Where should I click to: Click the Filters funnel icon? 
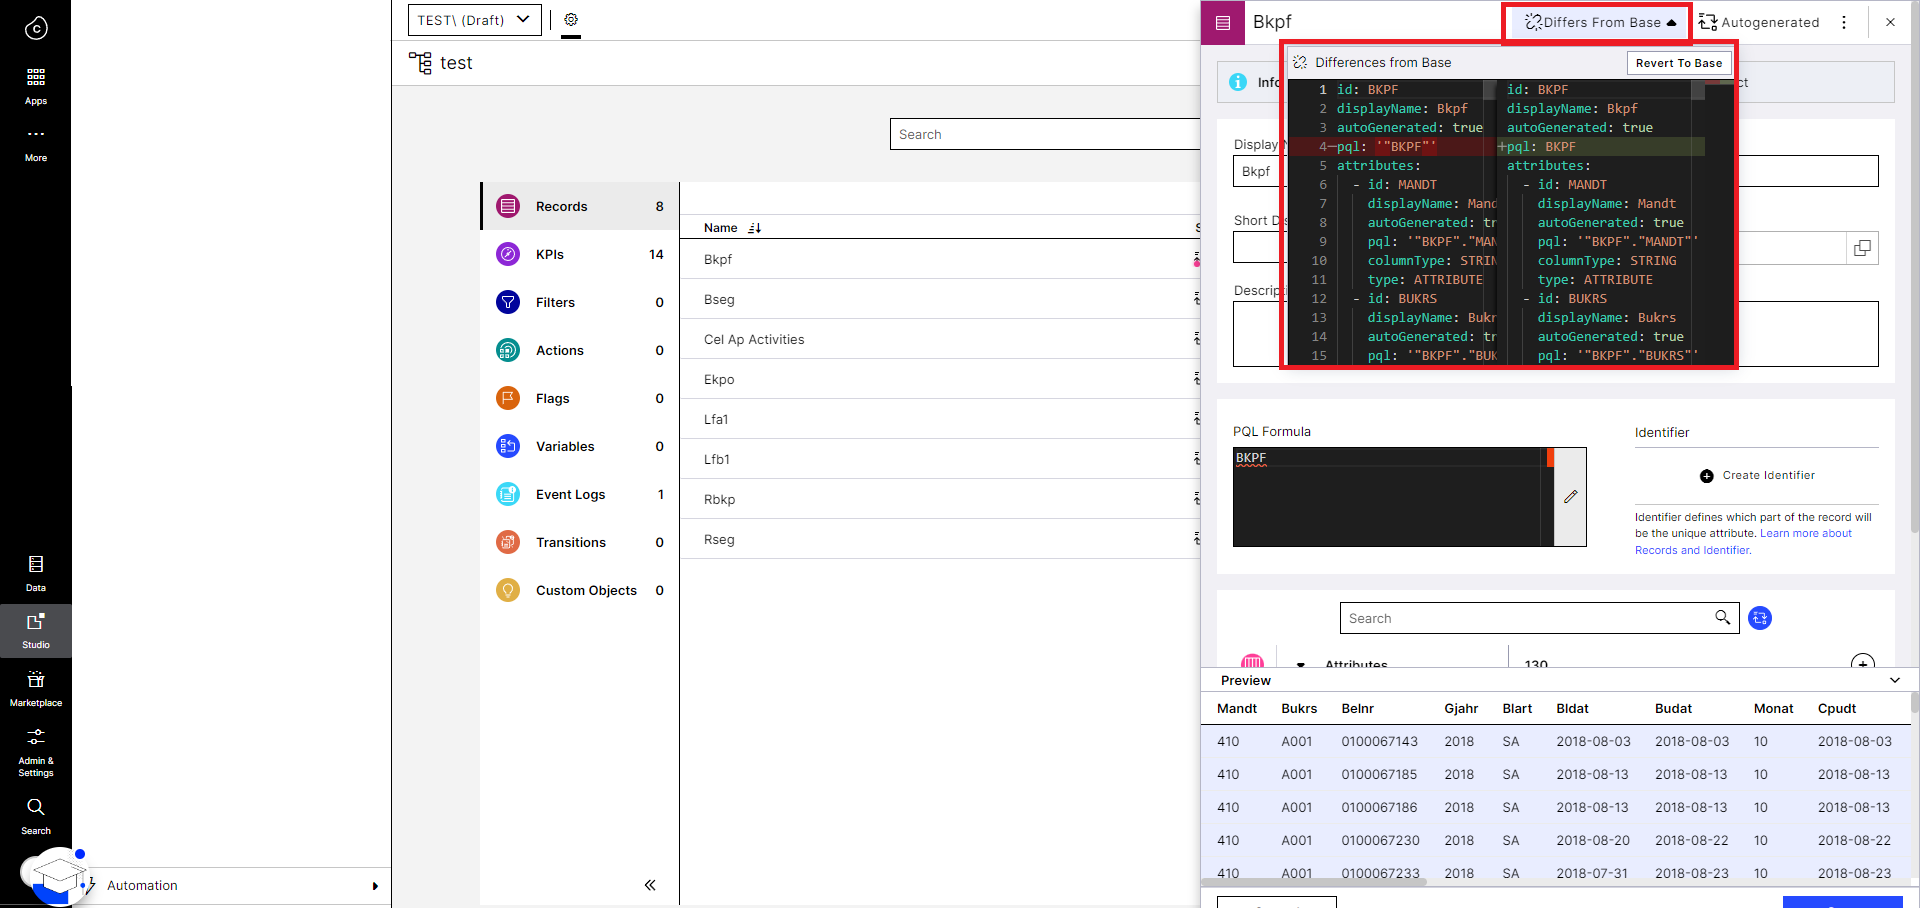(x=508, y=302)
